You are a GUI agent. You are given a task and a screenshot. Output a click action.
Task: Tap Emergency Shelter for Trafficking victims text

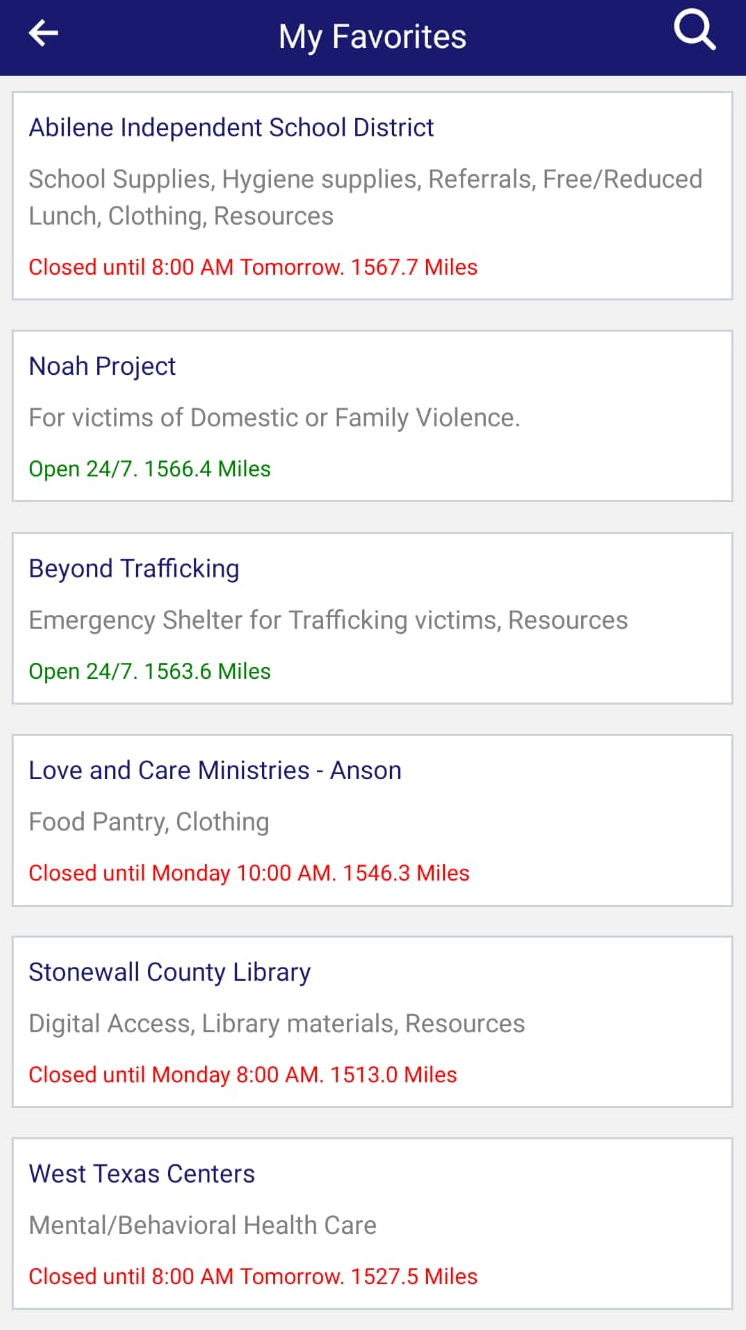328,620
